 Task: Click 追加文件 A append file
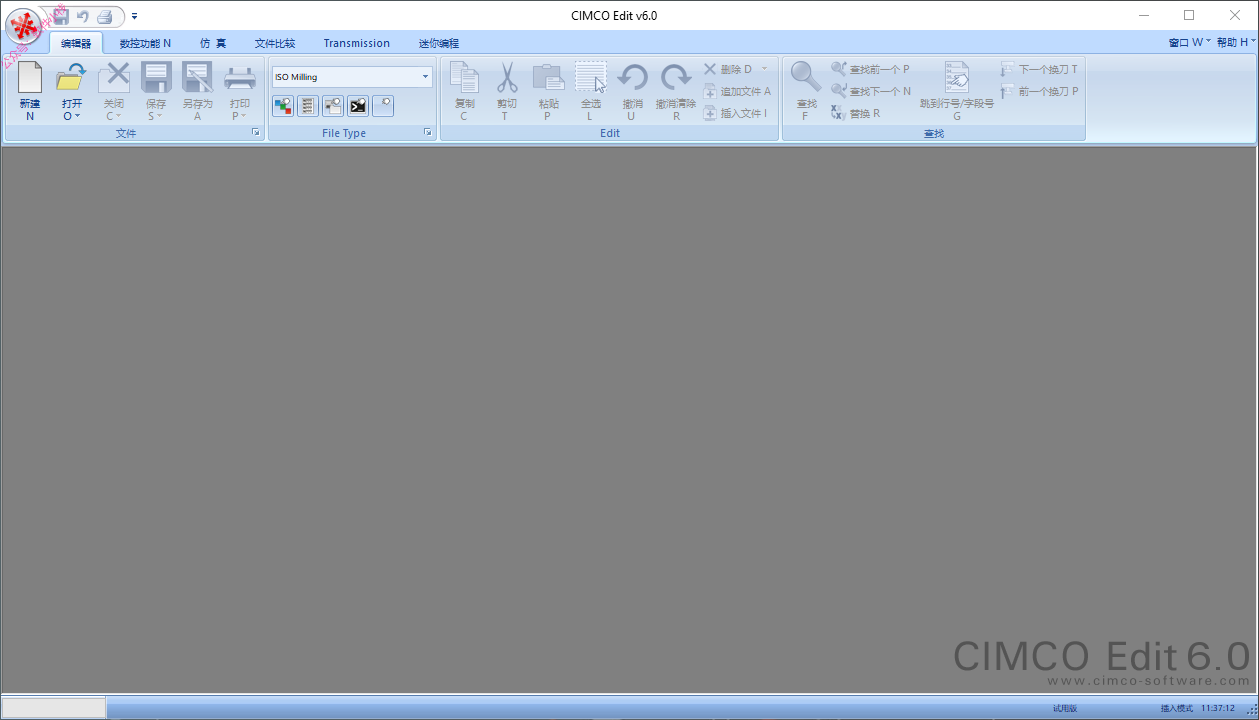[737, 91]
